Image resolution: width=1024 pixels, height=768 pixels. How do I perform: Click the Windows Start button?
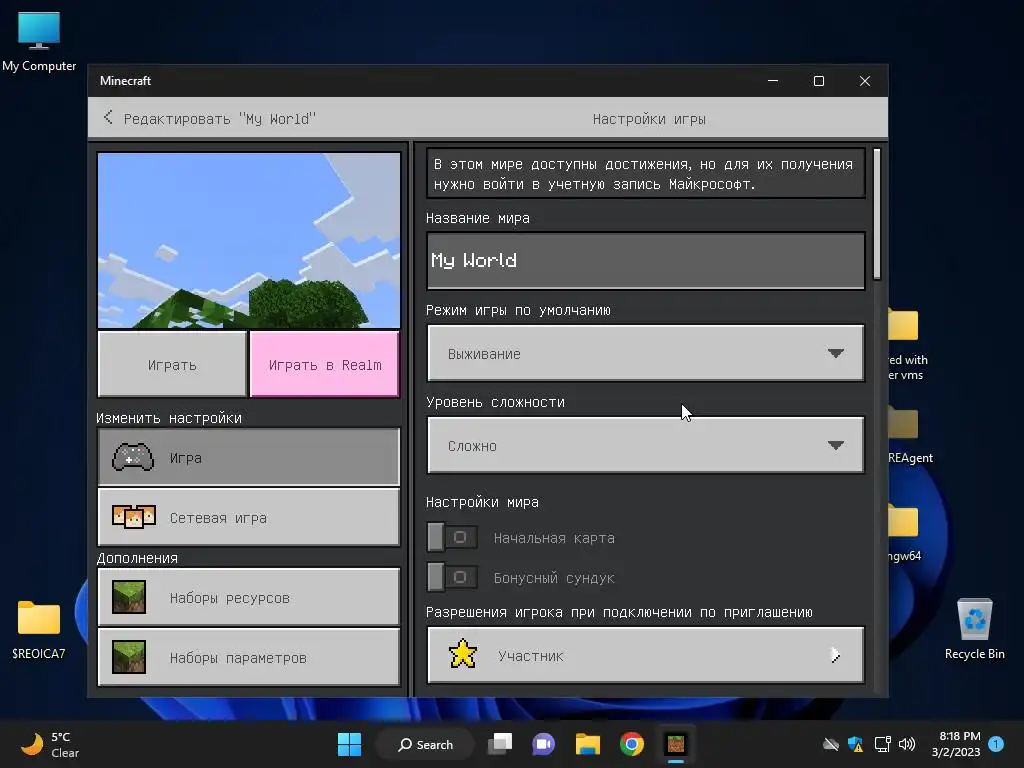pos(349,744)
